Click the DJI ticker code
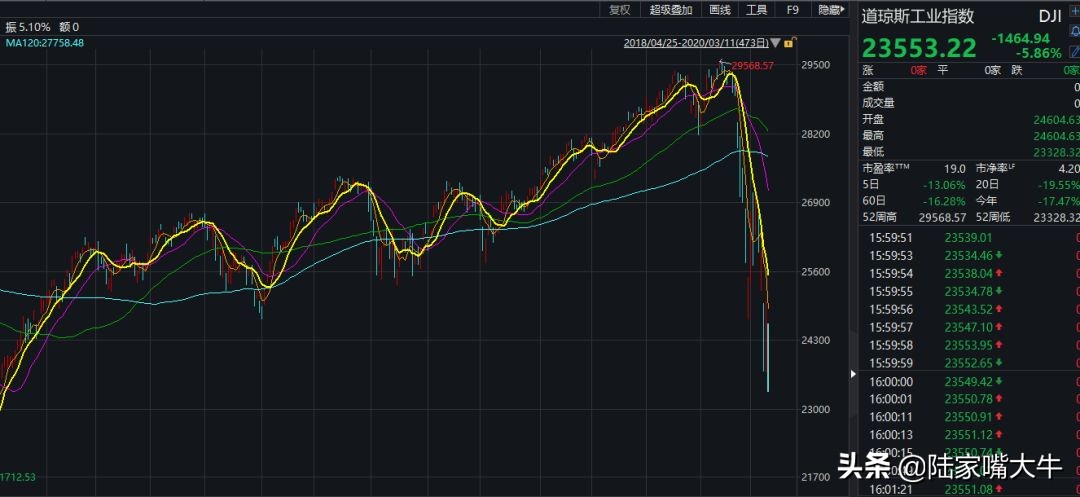Viewport: 1080px width, 497px height. point(1050,17)
